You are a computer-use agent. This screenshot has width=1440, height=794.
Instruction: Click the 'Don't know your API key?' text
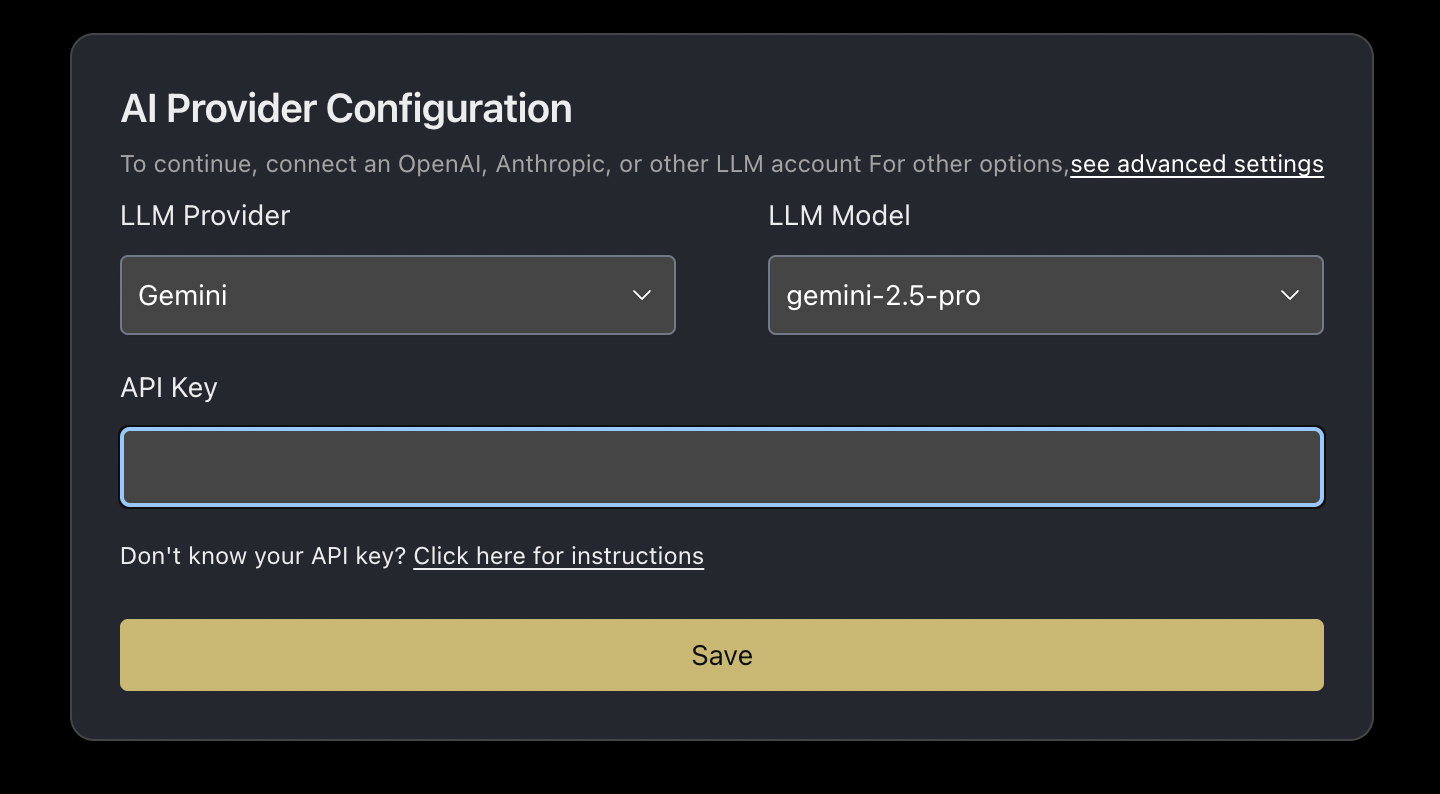point(264,556)
